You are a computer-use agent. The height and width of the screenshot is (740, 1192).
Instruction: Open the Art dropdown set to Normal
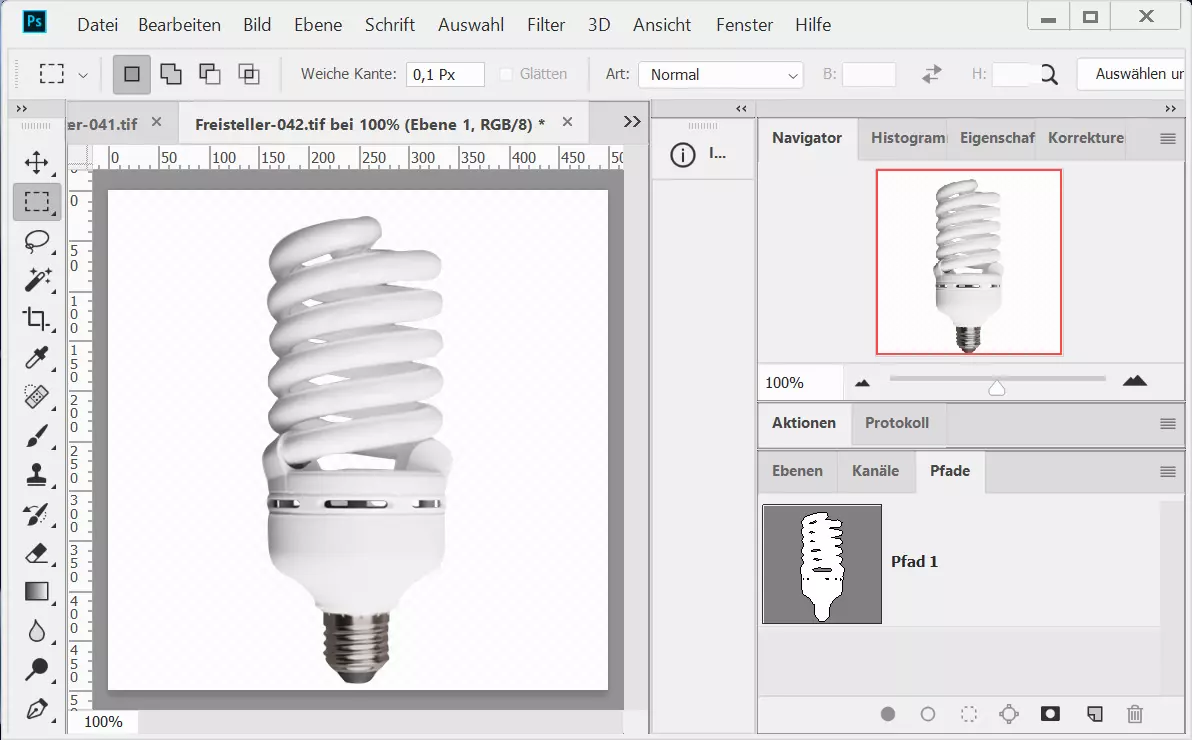point(721,75)
